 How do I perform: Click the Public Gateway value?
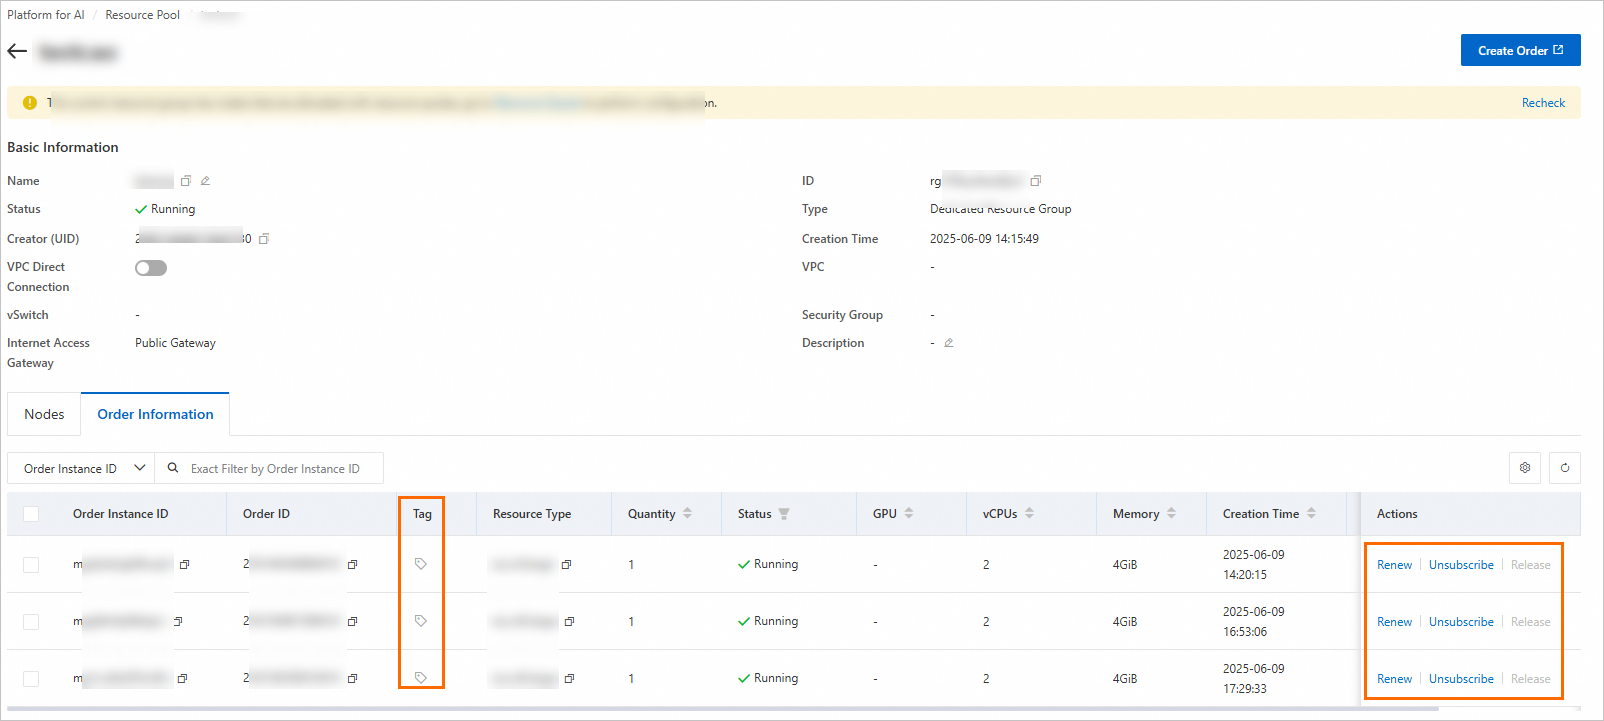click(x=175, y=343)
